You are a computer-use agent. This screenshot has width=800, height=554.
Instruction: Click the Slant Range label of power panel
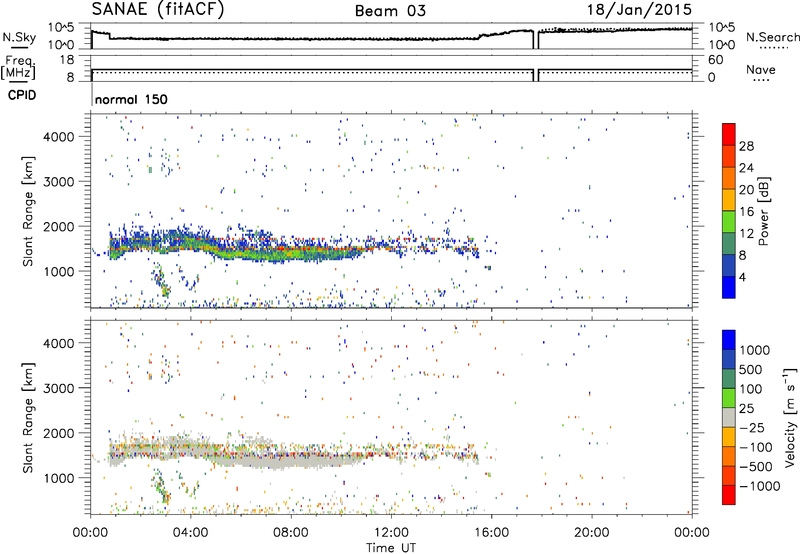click(28, 211)
